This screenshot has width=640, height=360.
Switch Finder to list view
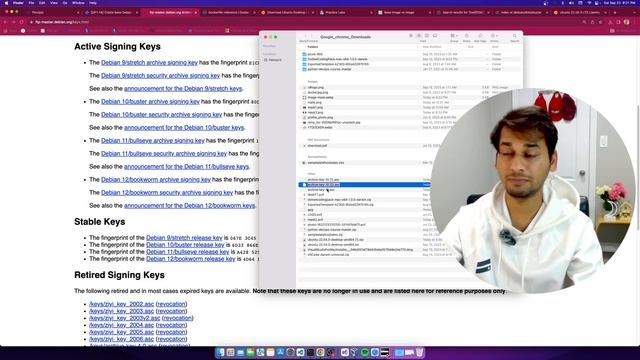[x=419, y=36]
